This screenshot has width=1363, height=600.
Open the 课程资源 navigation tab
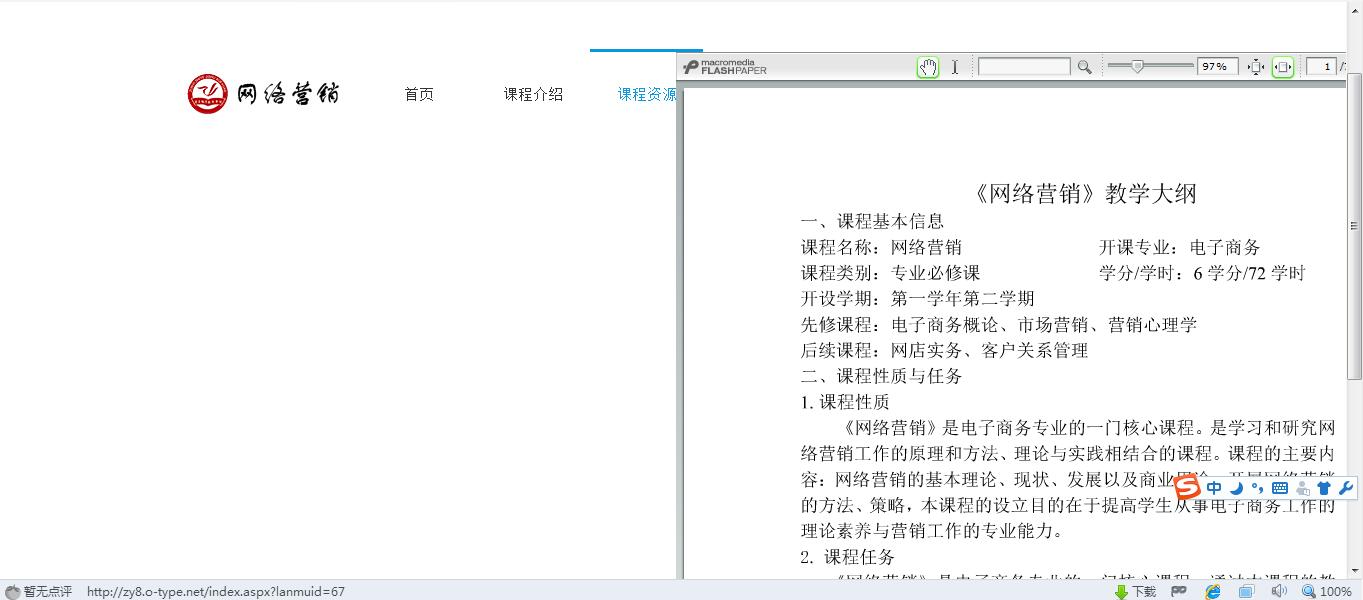tap(646, 94)
